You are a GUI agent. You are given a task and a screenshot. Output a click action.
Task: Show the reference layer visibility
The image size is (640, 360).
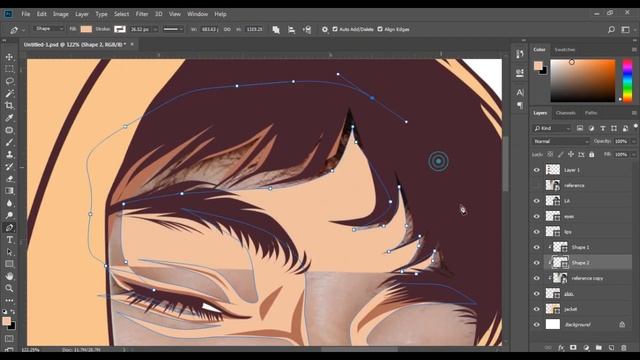(537, 185)
